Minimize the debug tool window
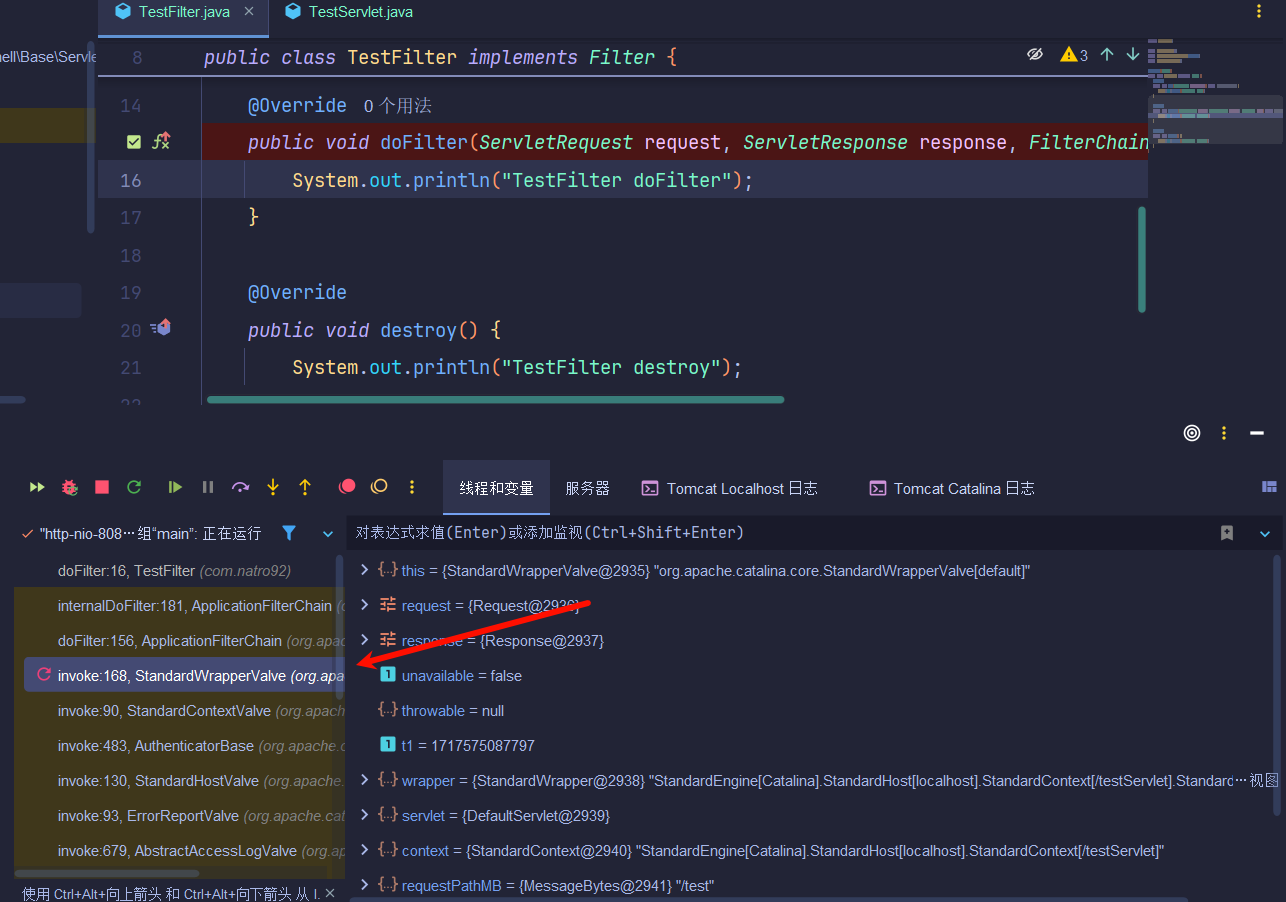Image resolution: width=1286 pixels, height=902 pixels. [x=1258, y=433]
